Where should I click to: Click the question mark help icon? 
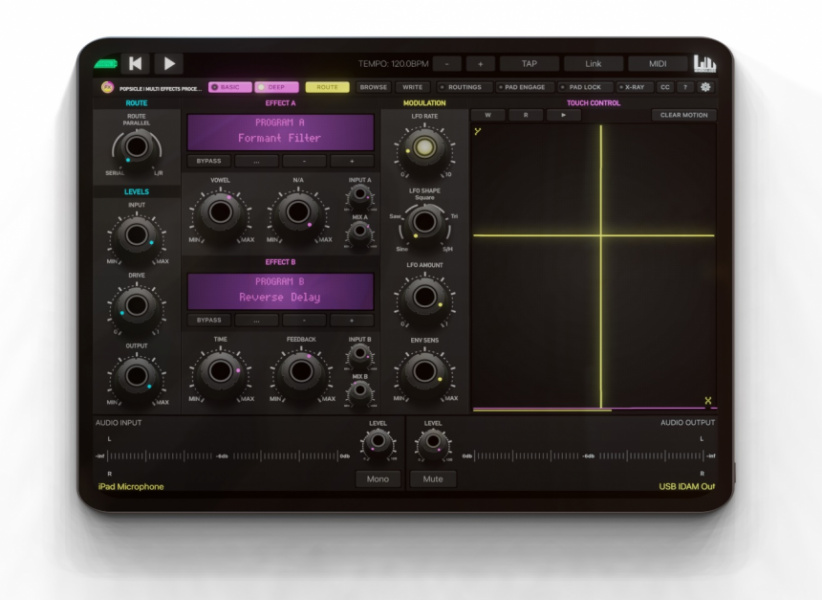point(685,87)
